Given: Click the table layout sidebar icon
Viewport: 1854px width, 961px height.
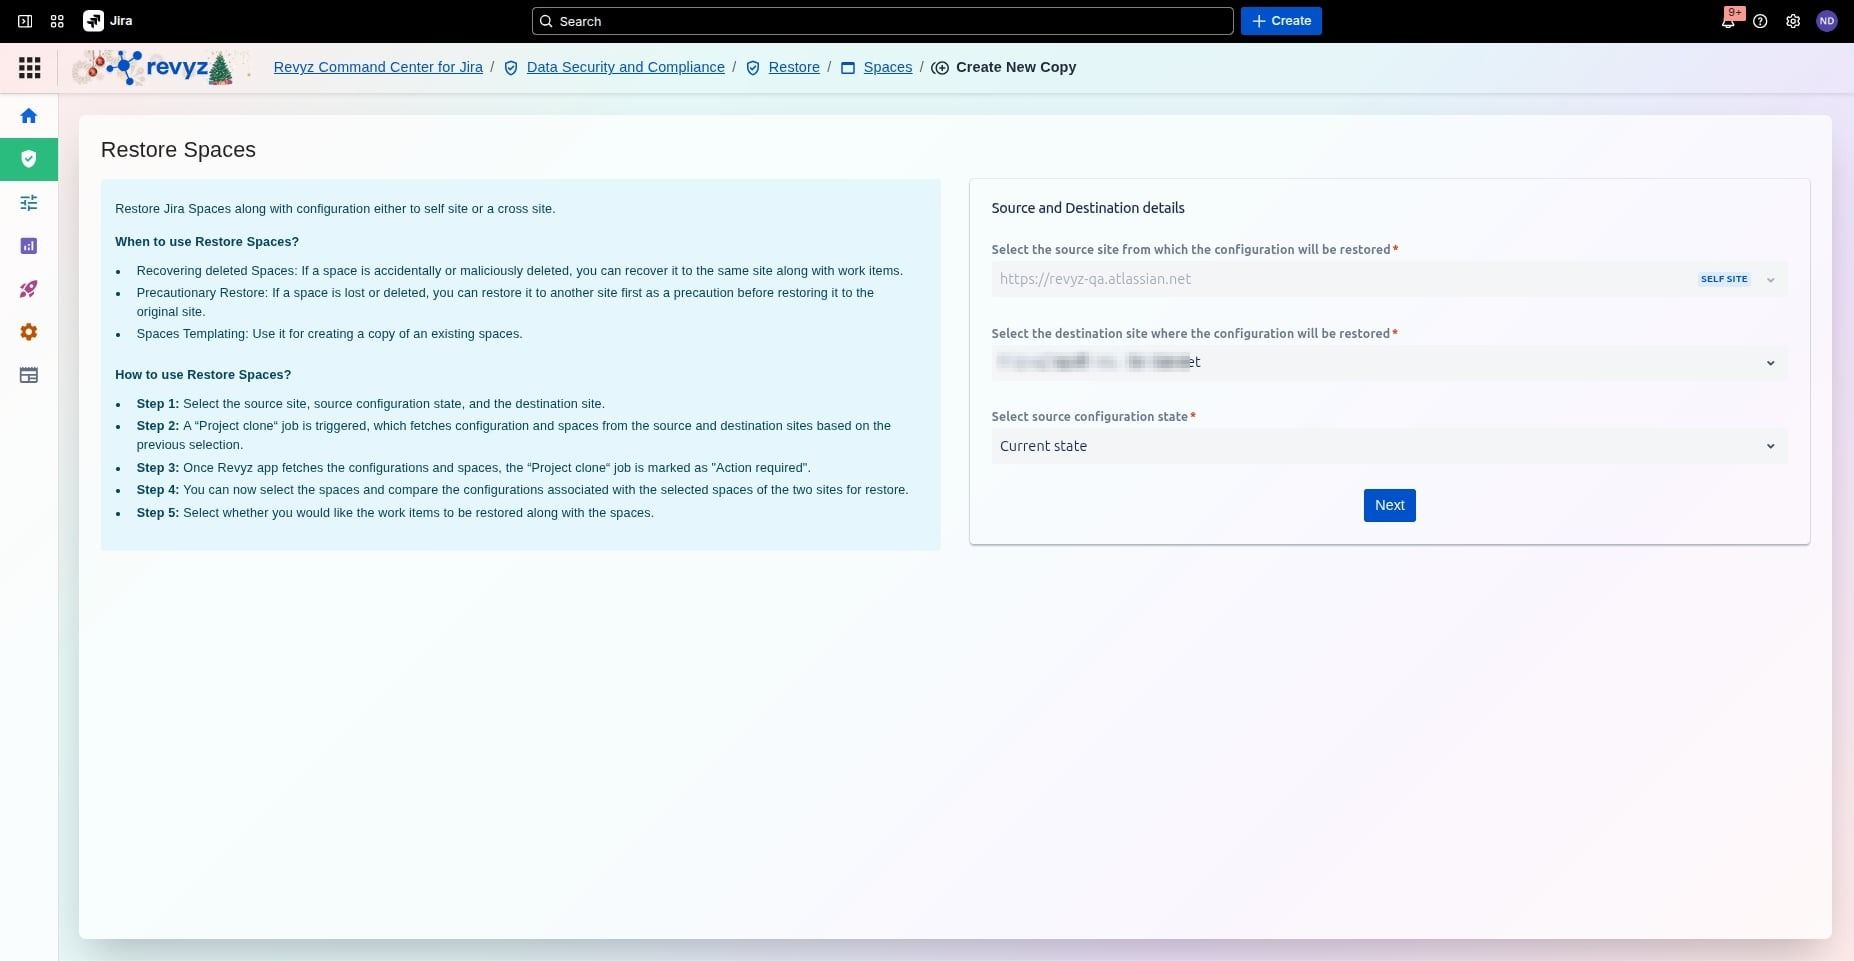Looking at the screenshot, I should point(29,375).
